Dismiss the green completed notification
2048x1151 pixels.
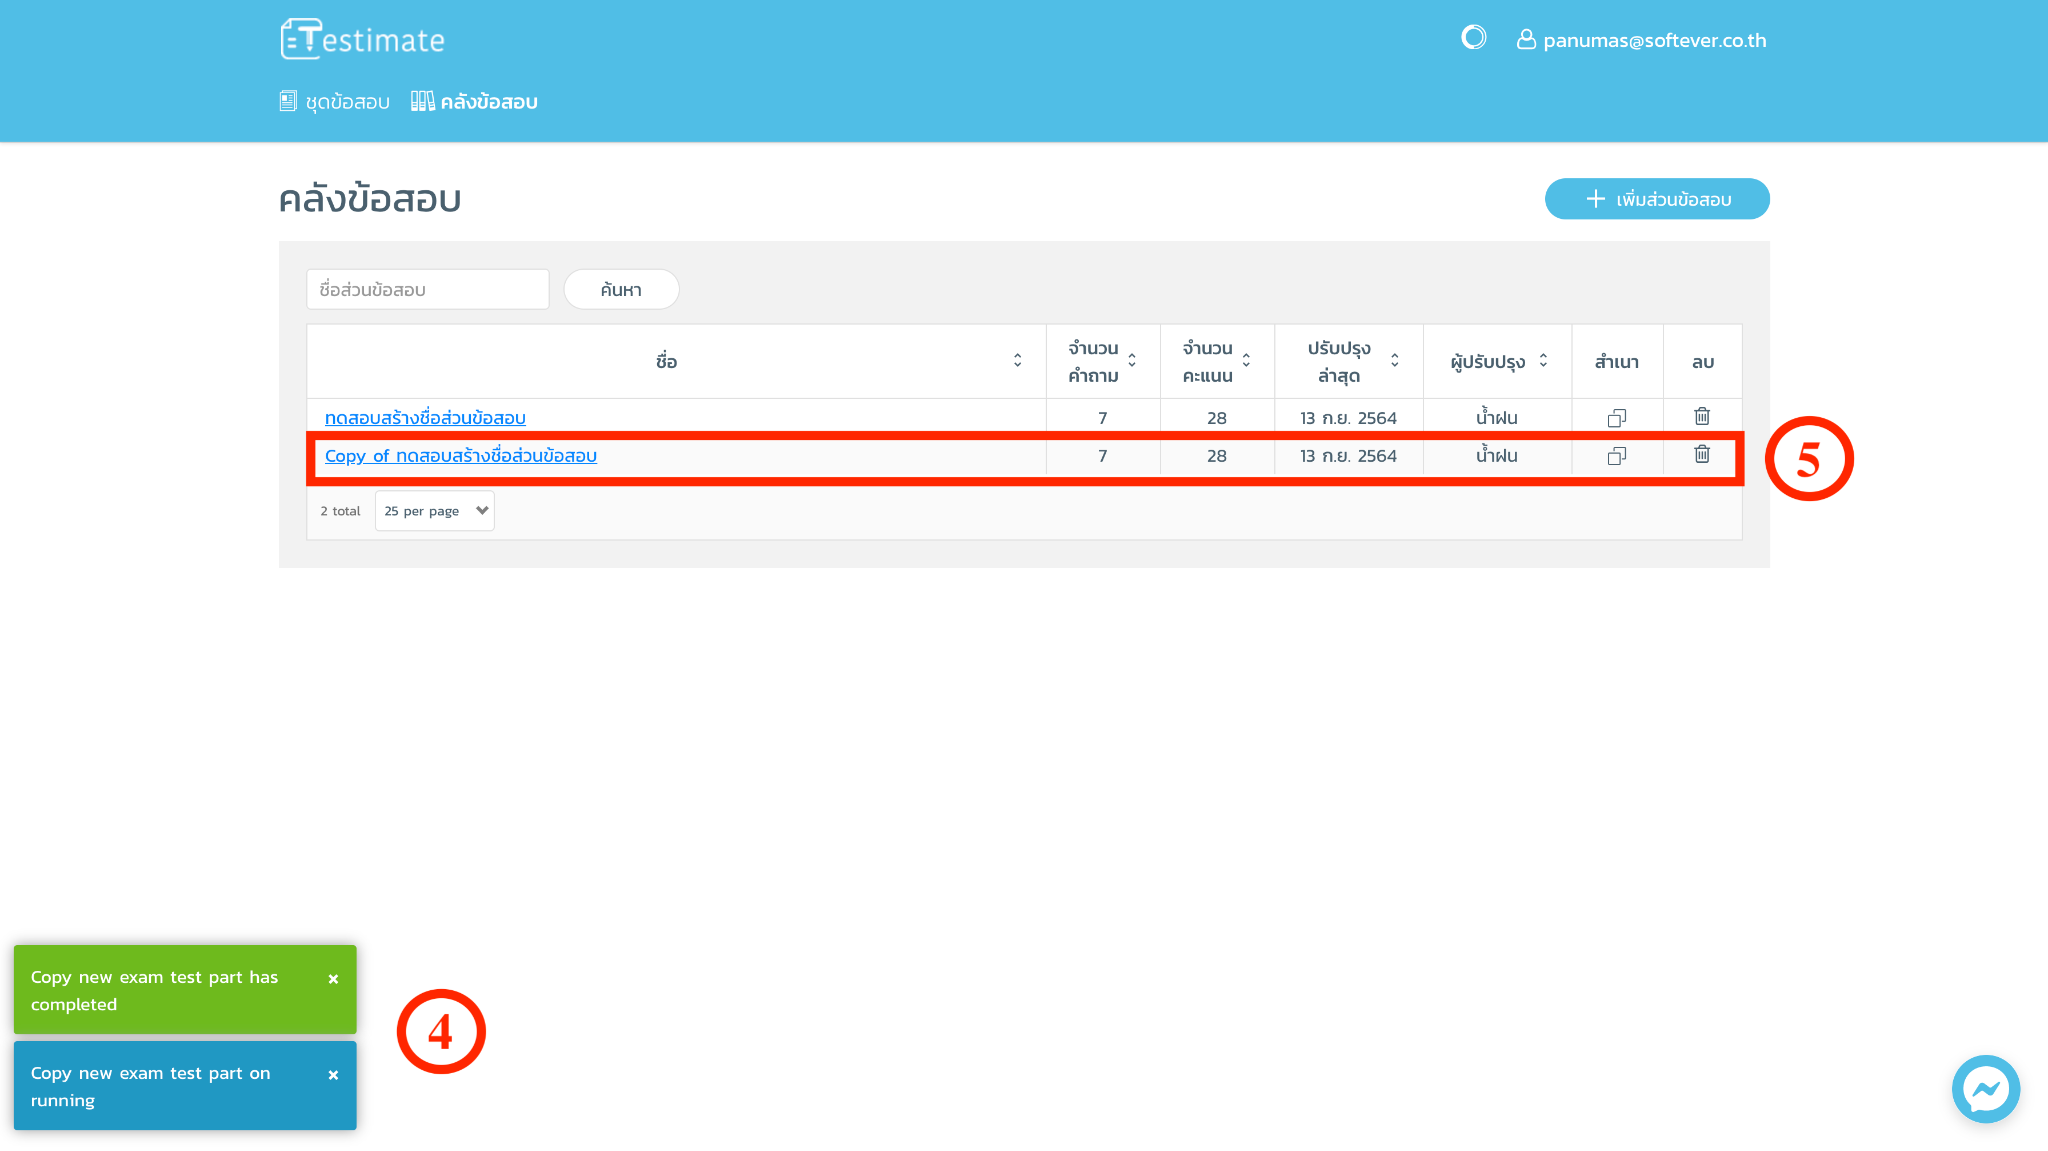333,979
